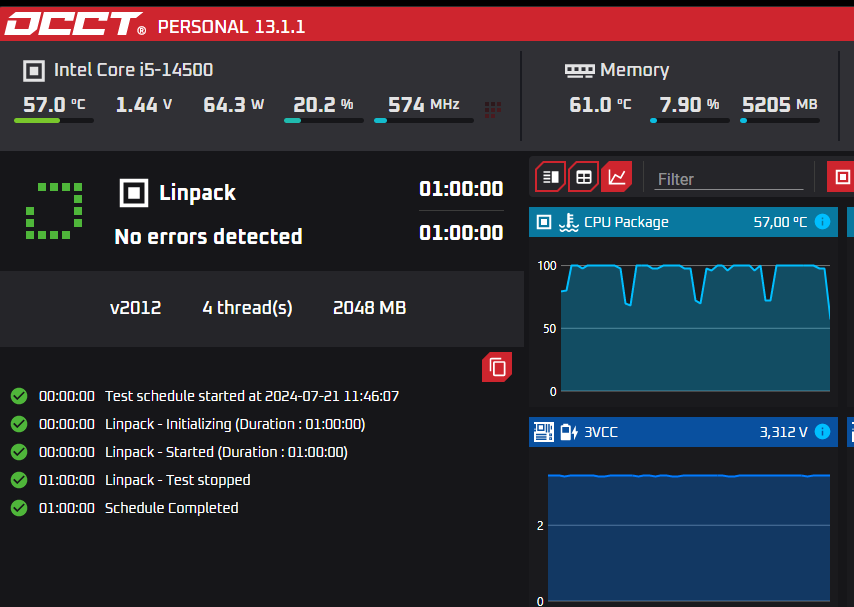Open 3VCC sensor info
Viewport: 854px width, 607px height.
click(x=822, y=432)
